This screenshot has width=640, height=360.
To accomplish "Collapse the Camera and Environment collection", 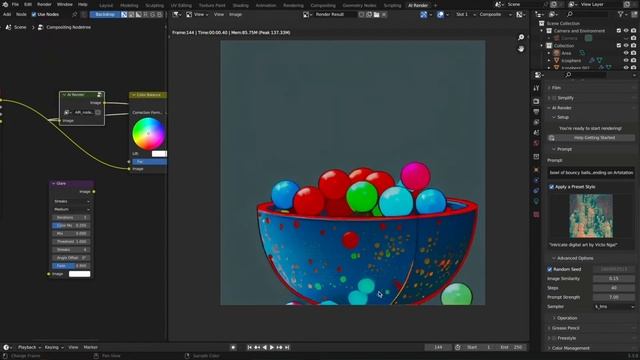I will click(x=542, y=31).
